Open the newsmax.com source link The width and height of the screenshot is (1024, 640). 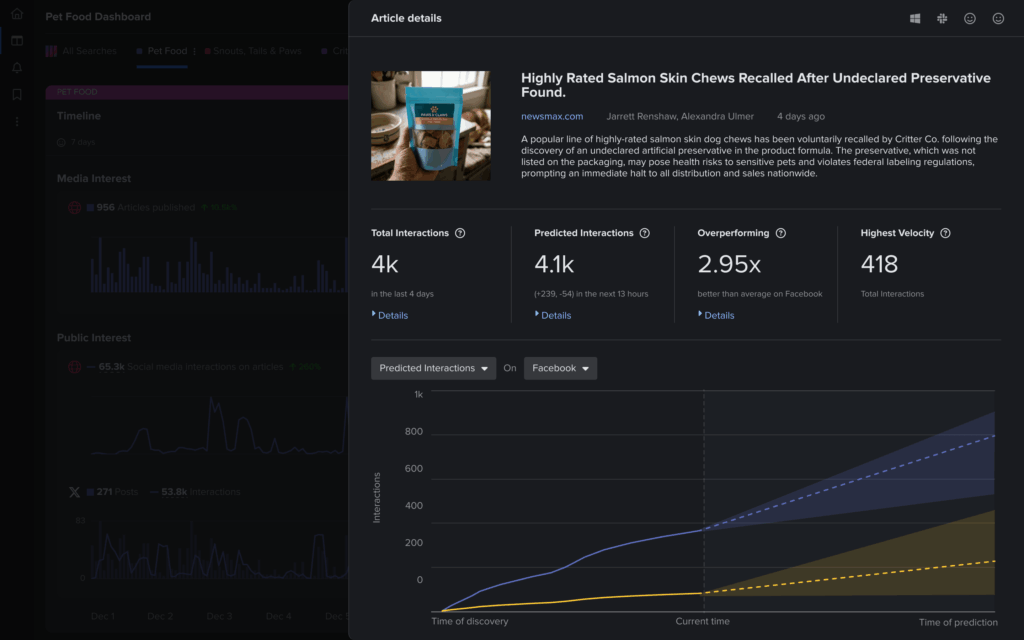(x=552, y=116)
